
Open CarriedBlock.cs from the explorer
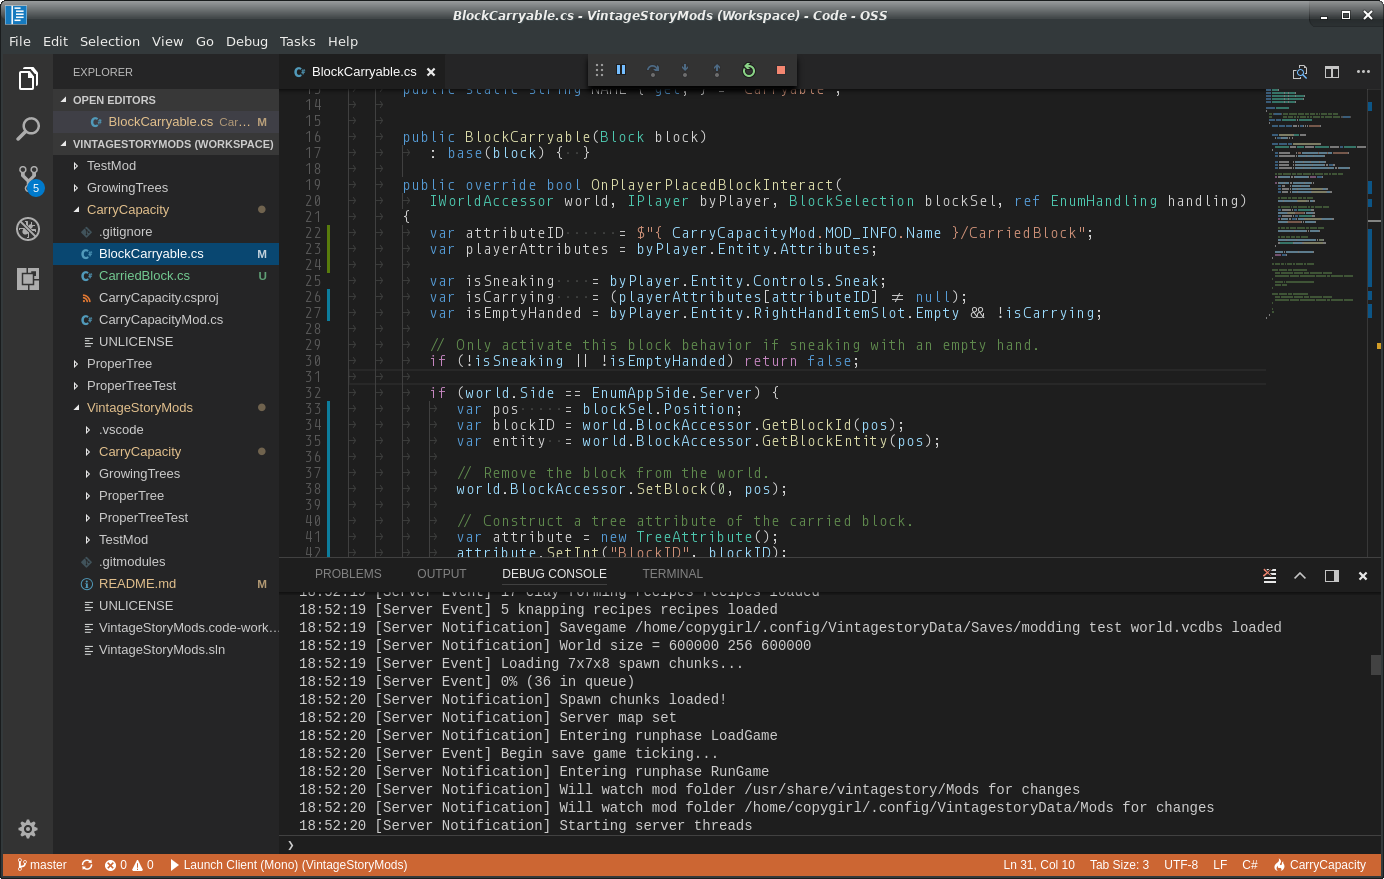coord(144,276)
